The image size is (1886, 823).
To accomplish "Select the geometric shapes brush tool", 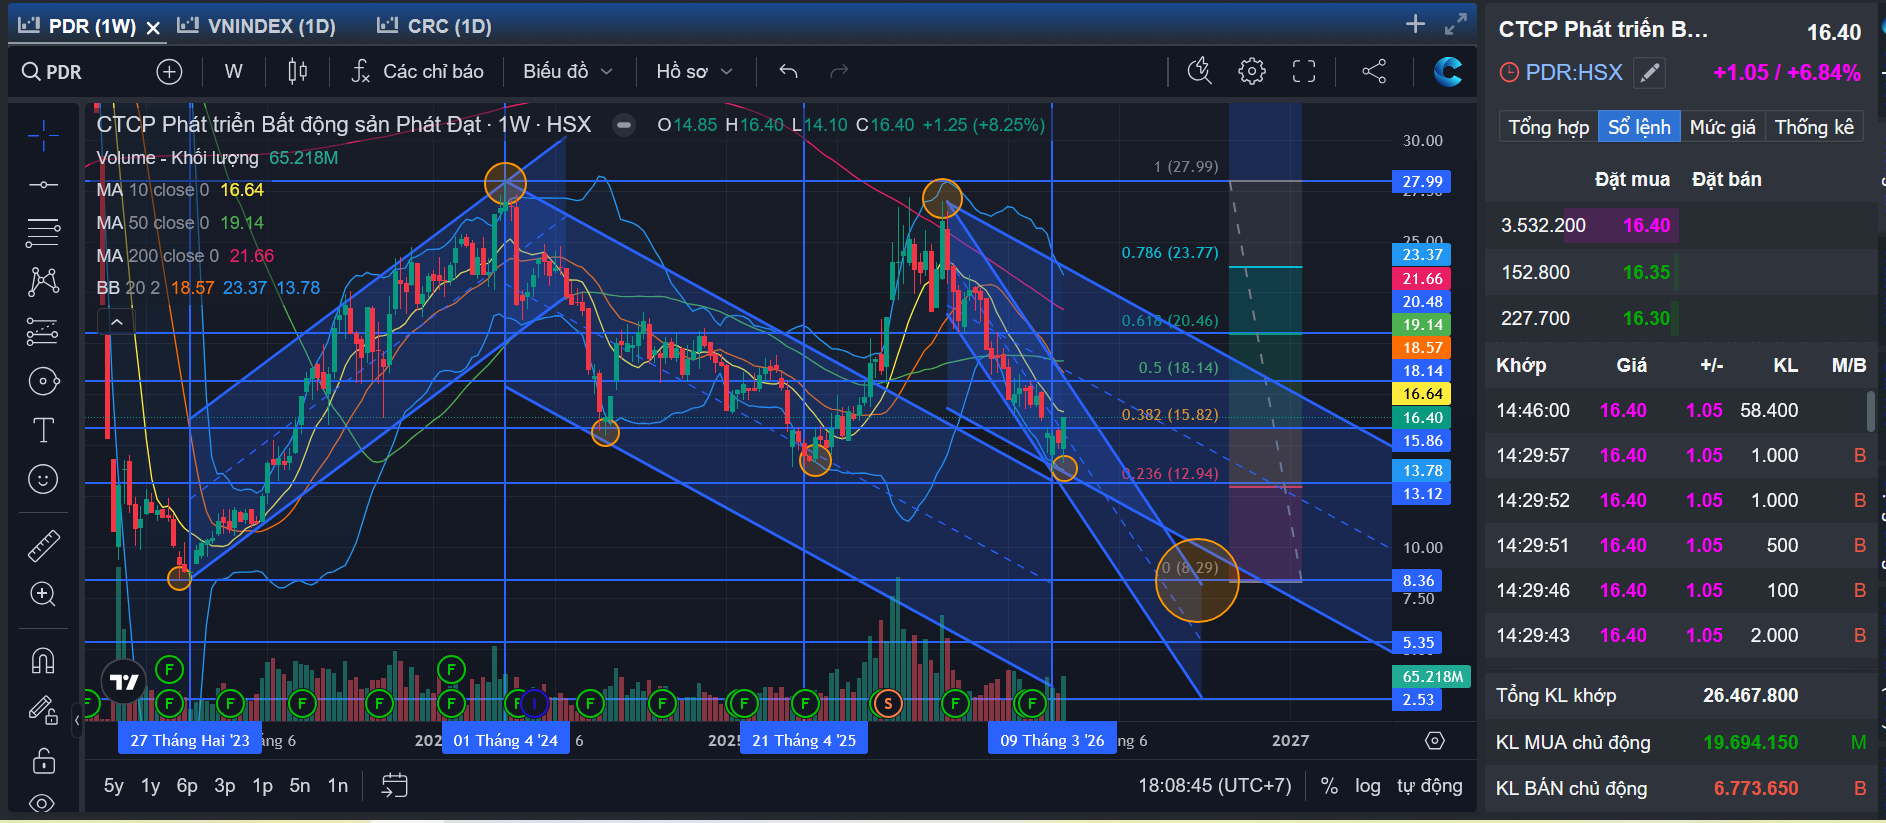I will 43,381.
